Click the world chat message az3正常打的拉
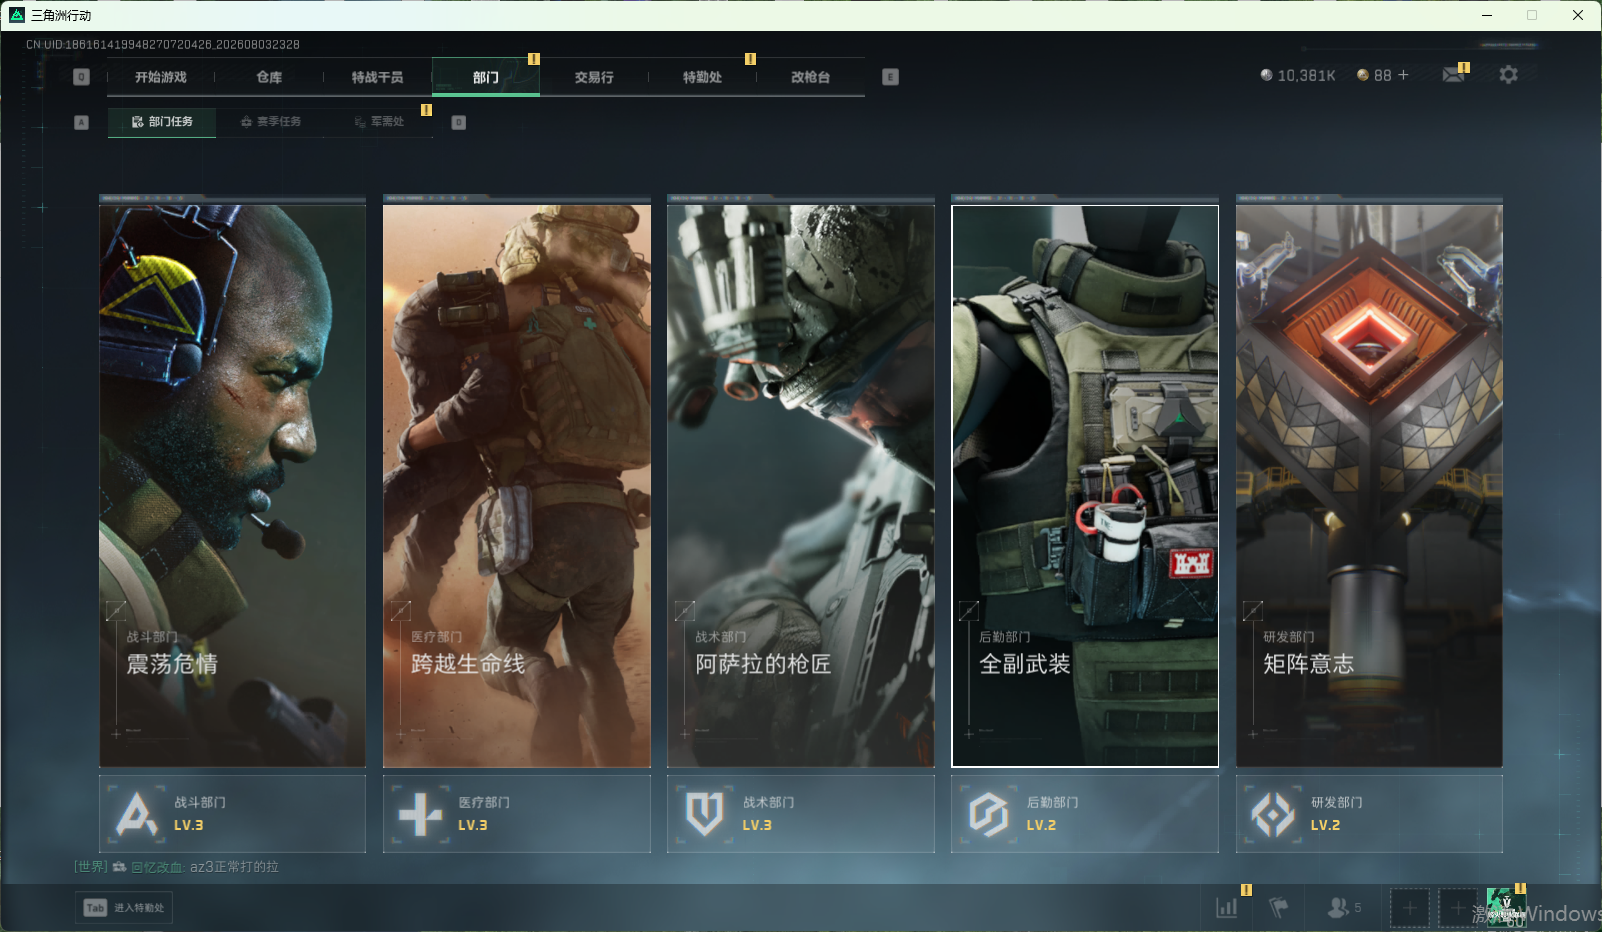Viewport: 1602px width, 932px height. point(234,867)
